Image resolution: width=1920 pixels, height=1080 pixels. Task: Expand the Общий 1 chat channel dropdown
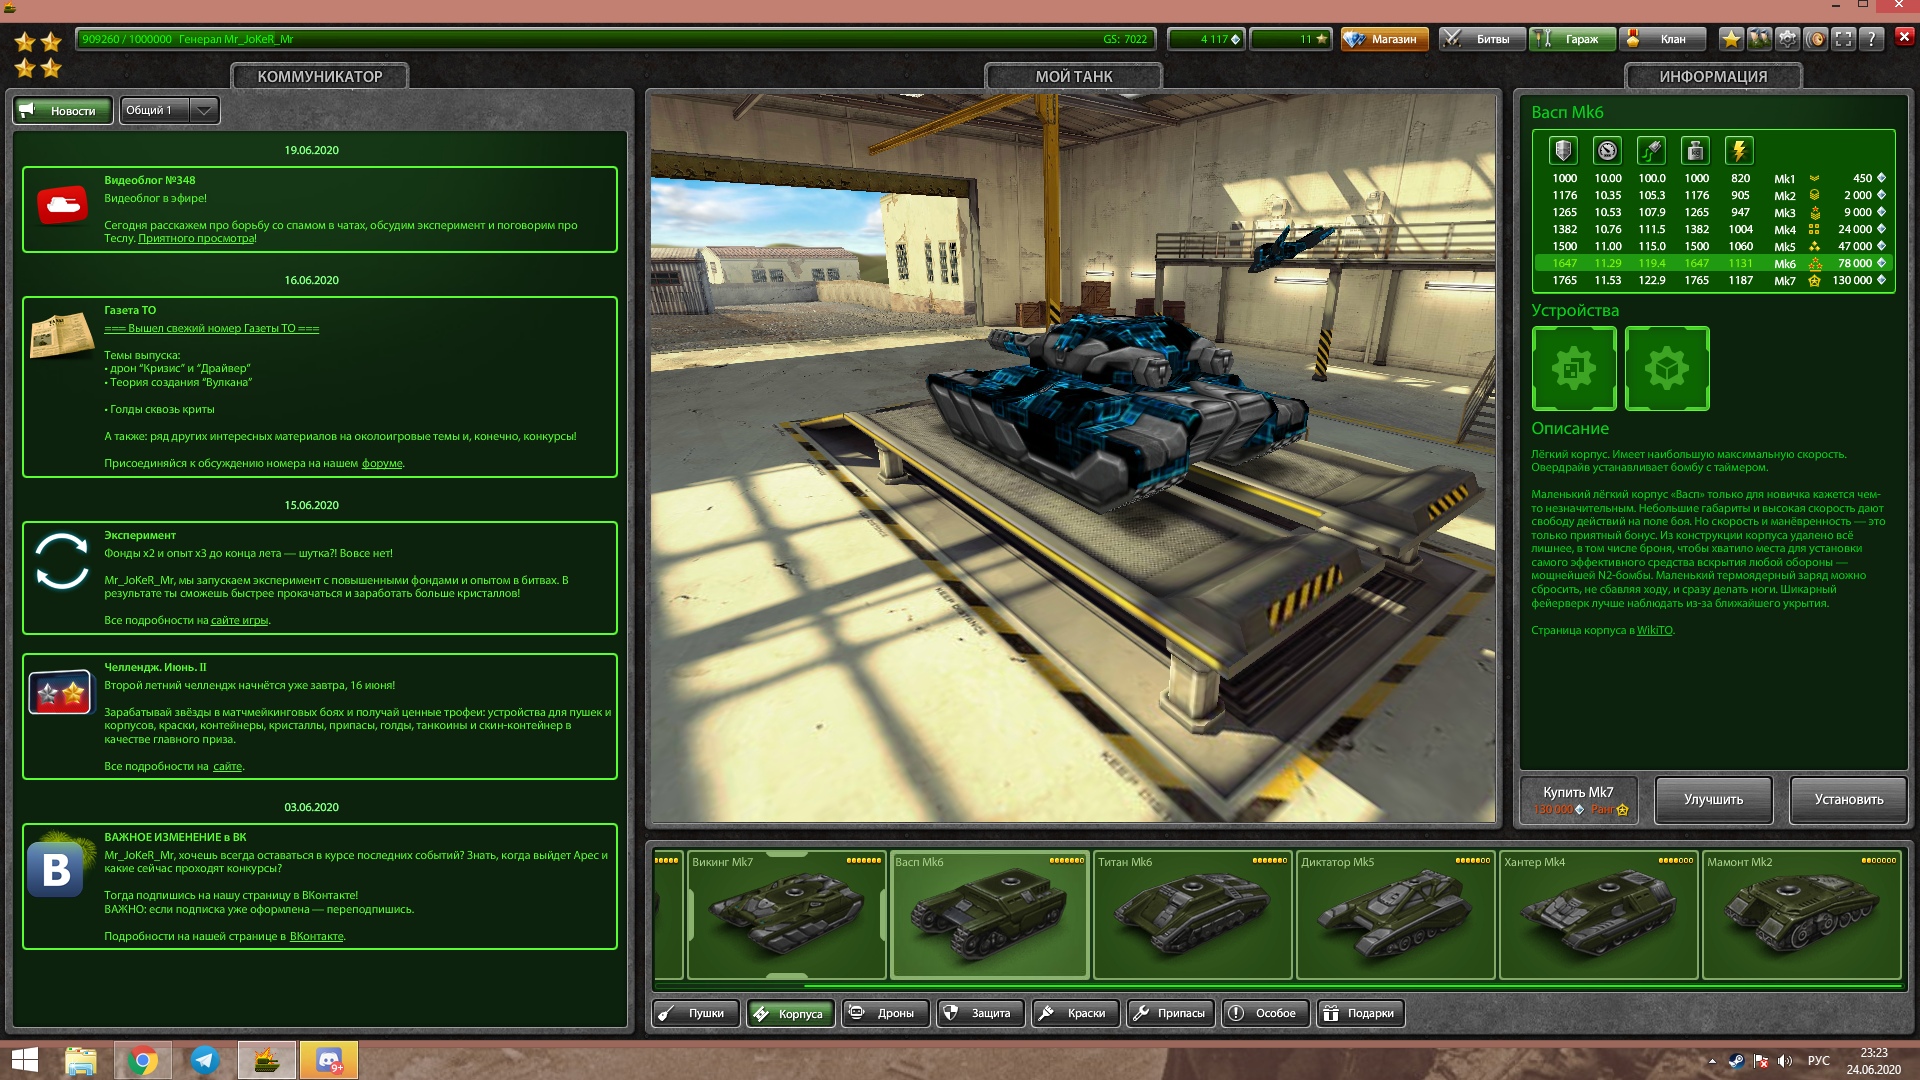click(x=169, y=110)
